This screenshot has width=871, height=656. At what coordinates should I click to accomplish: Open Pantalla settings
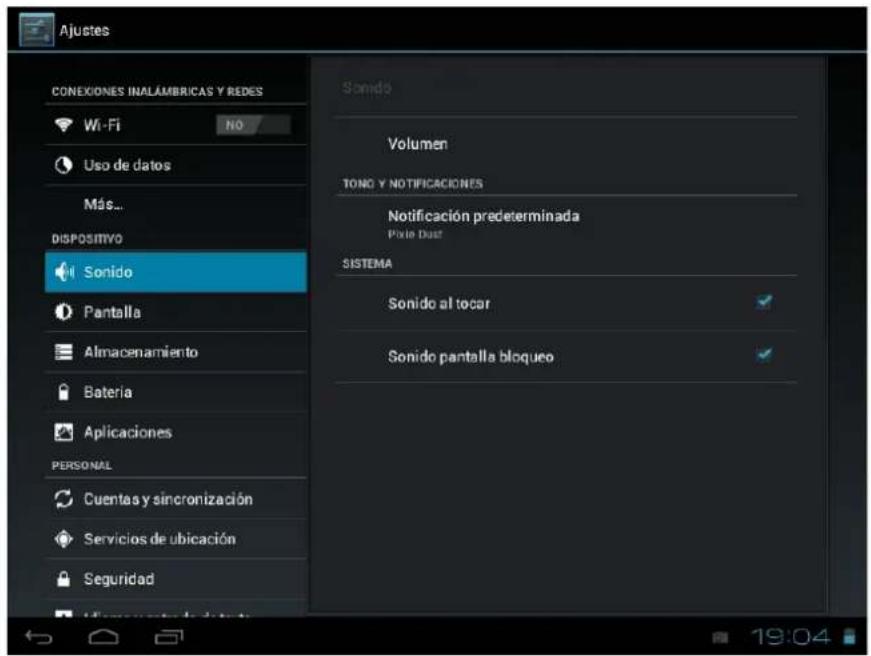click(176, 312)
